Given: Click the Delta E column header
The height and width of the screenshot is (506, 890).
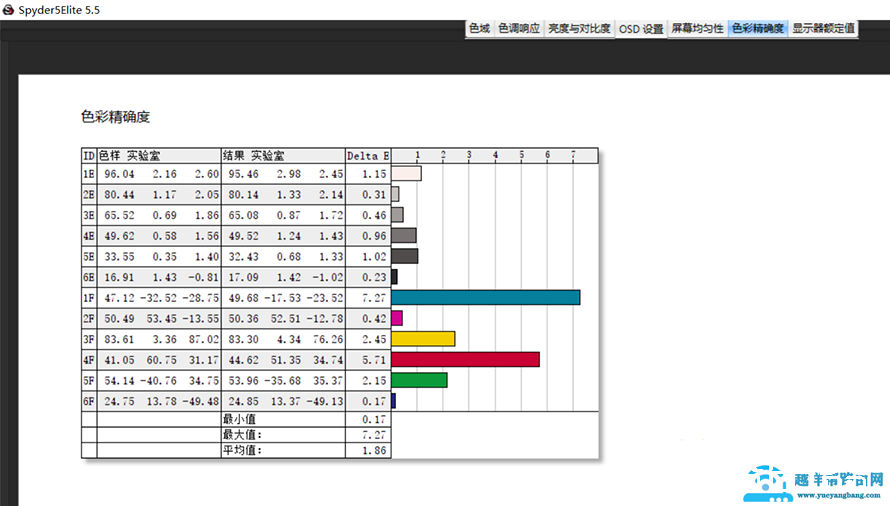Looking at the screenshot, I should [x=368, y=156].
